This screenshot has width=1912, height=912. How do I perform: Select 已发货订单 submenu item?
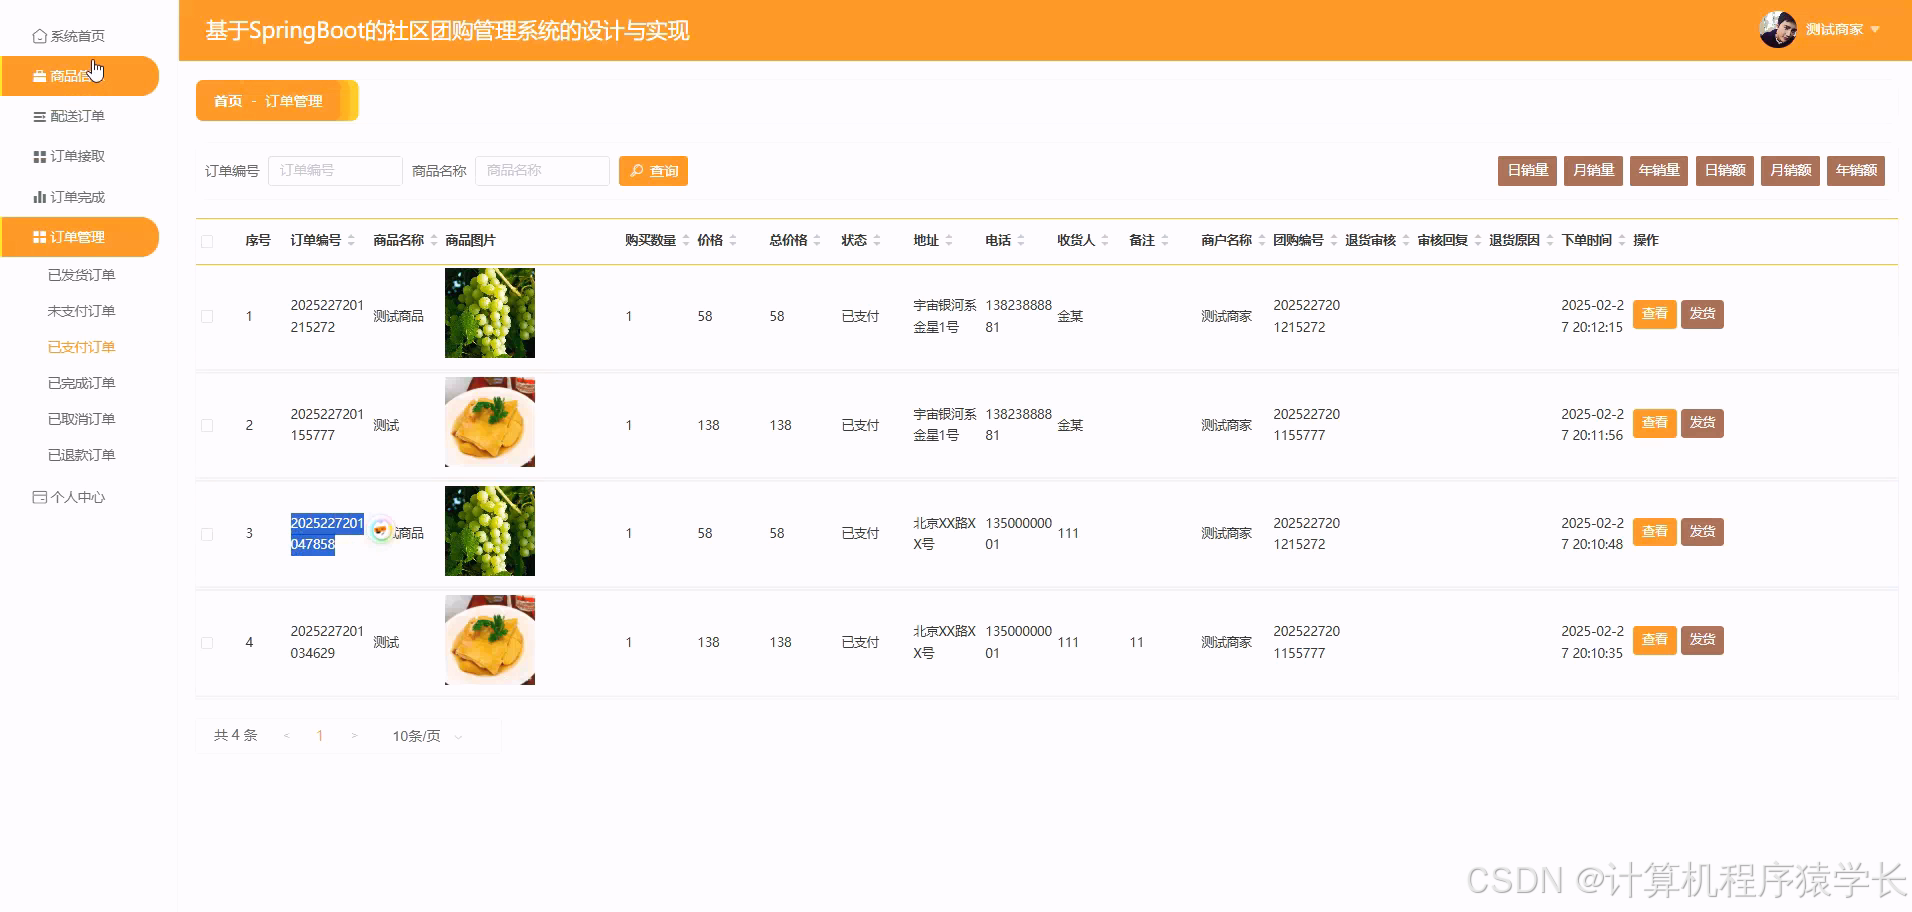pos(81,275)
